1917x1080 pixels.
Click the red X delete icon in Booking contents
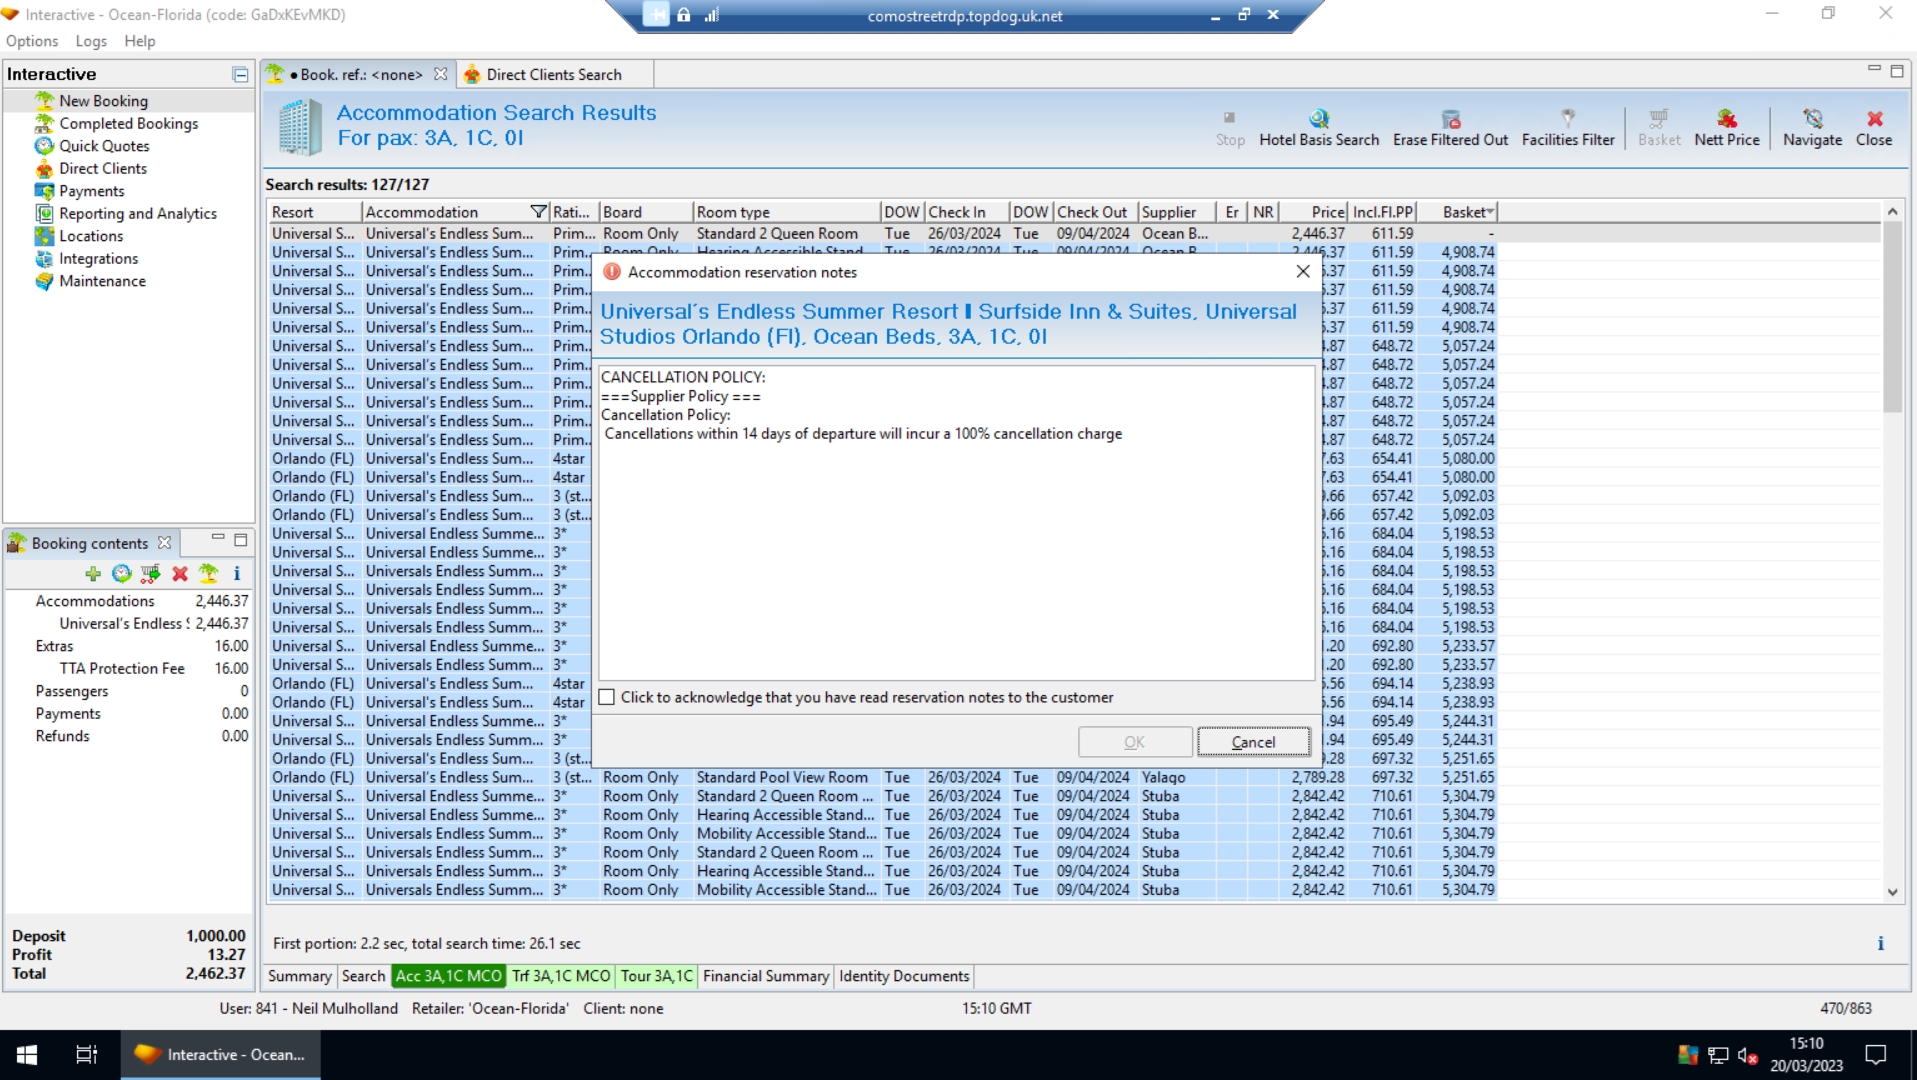180,573
